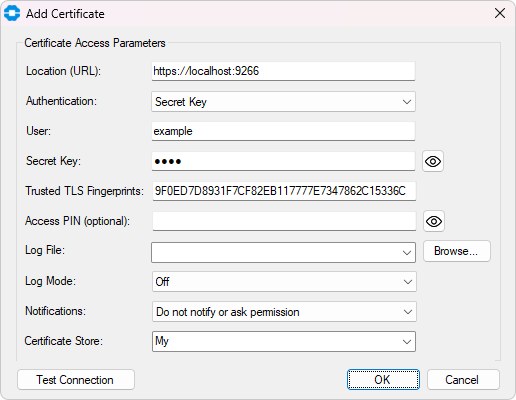This screenshot has width=516, height=400.
Task: Click the Trusted TLS Fingerprints field
Action: (284, 191)
